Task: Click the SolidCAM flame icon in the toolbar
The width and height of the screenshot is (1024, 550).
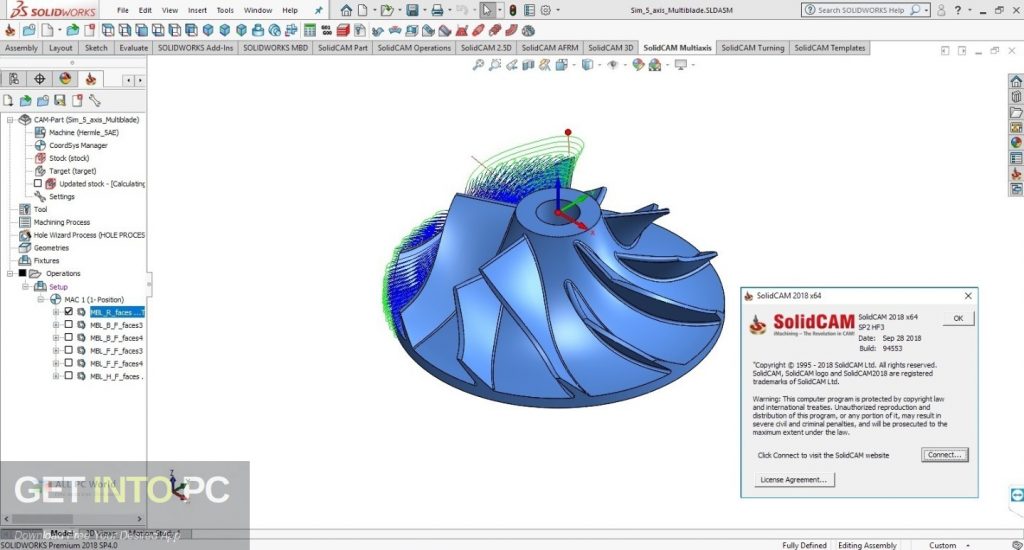Action: (x=10, y=30)
